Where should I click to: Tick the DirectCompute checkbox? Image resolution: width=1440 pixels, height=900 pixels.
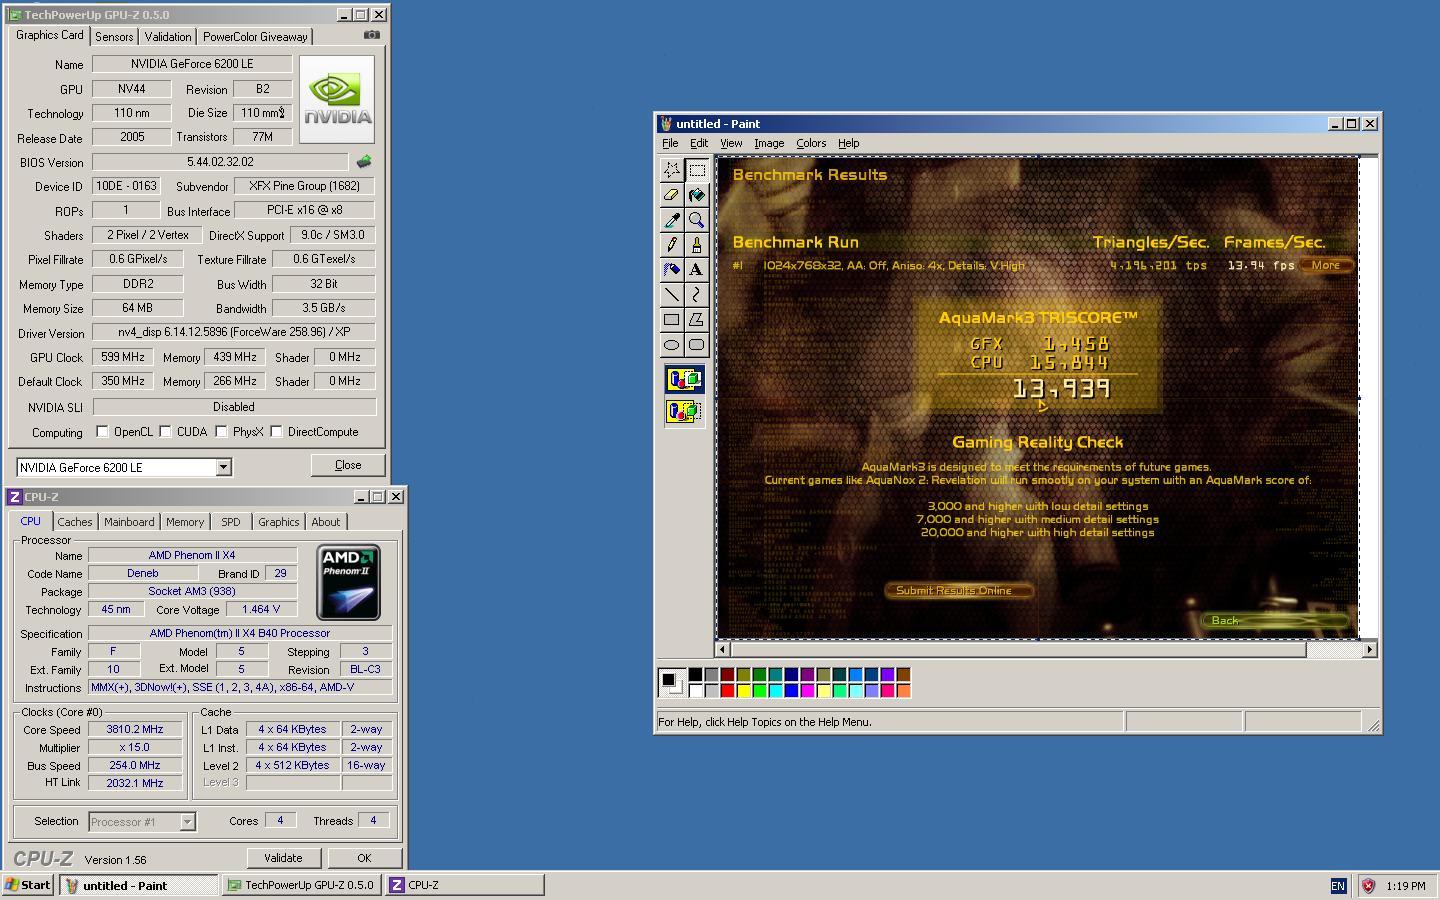pyautogui.click(x=276, y=432)
